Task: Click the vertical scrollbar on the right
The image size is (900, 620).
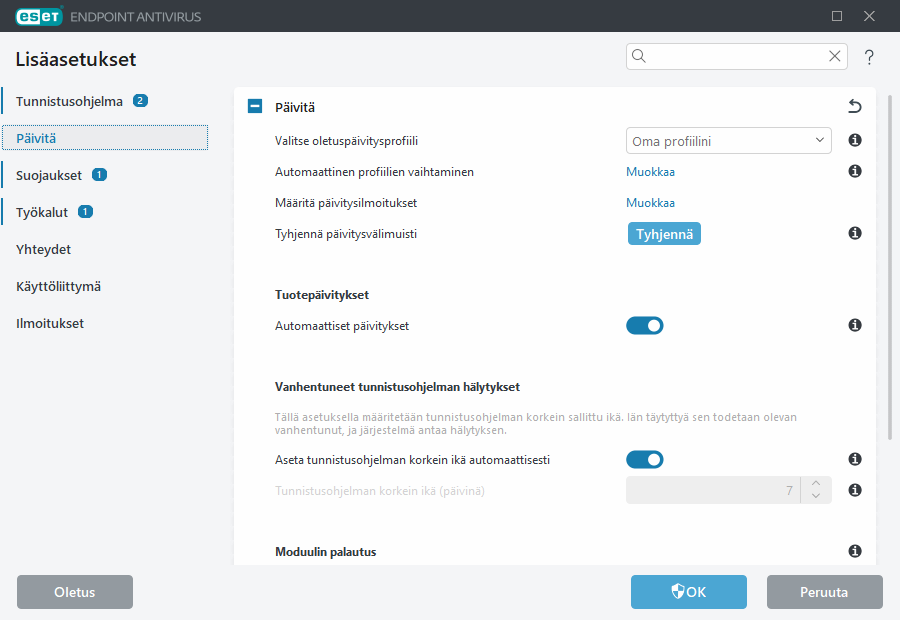Action: (x=890, y=268)
